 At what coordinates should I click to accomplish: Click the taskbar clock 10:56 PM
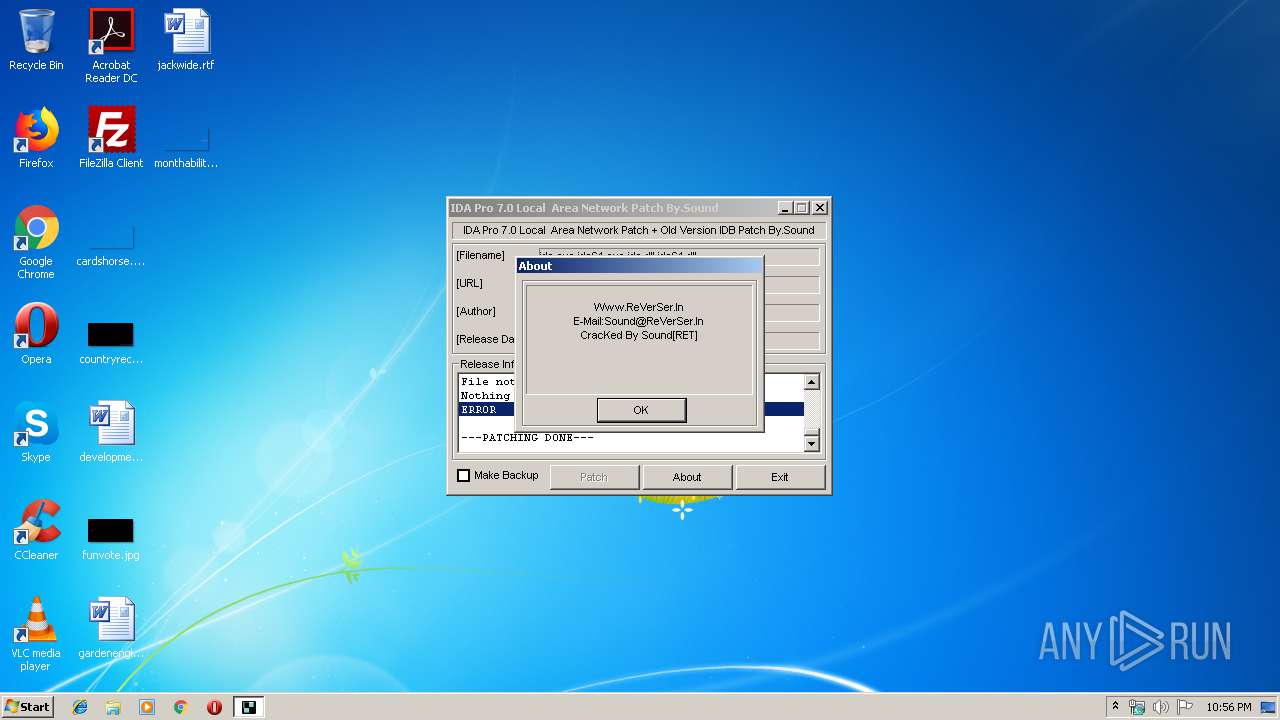1229,707
